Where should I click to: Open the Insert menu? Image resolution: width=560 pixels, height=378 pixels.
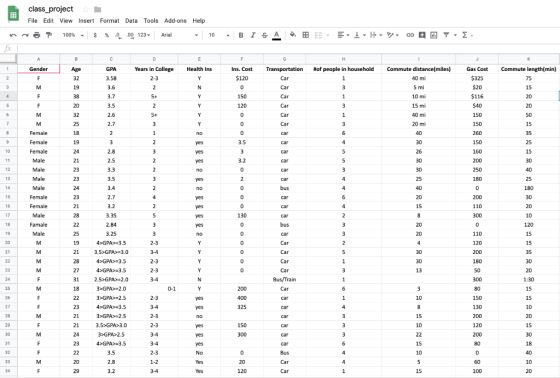[86, 21]
